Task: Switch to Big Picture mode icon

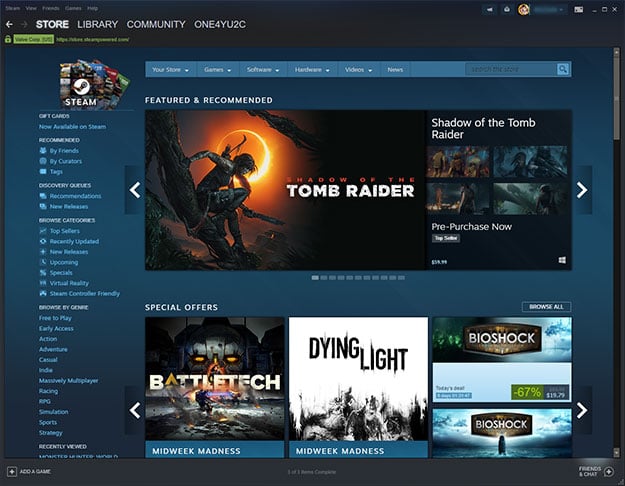Action: (x=578, y=10)
